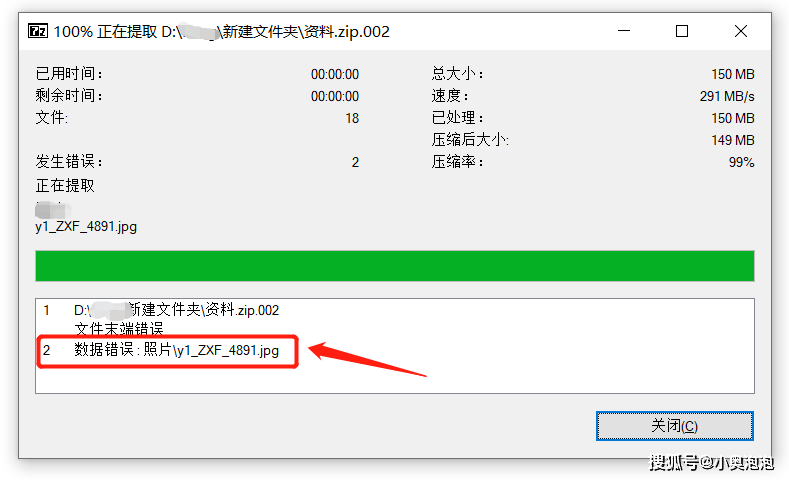Click the 压缩后大小 value 149 MB
Image resolution: width=789 pixels, height=480 pixels.
point(733,140)
